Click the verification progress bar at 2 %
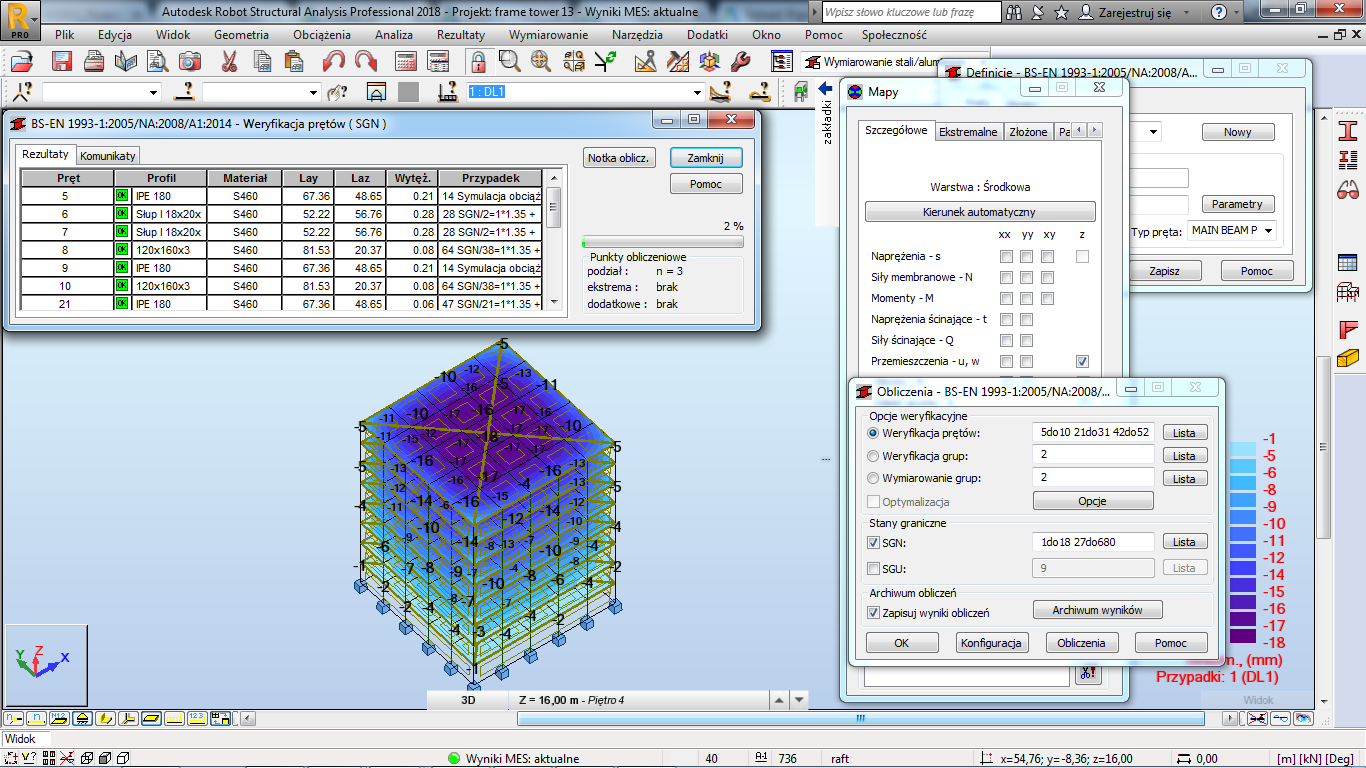This screenshot has width=1366, height=768. [x=663, y=242]
